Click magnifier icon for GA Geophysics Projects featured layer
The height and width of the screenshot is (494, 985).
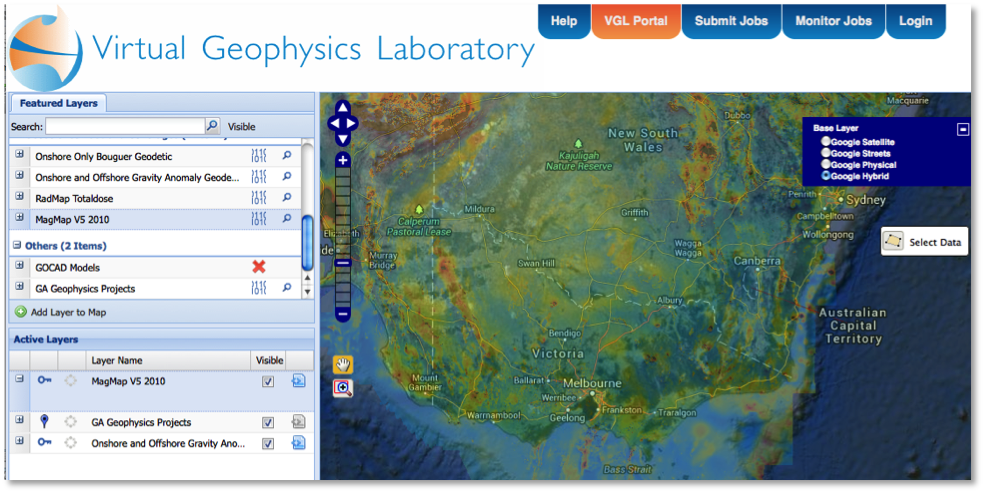pos(287,288)
